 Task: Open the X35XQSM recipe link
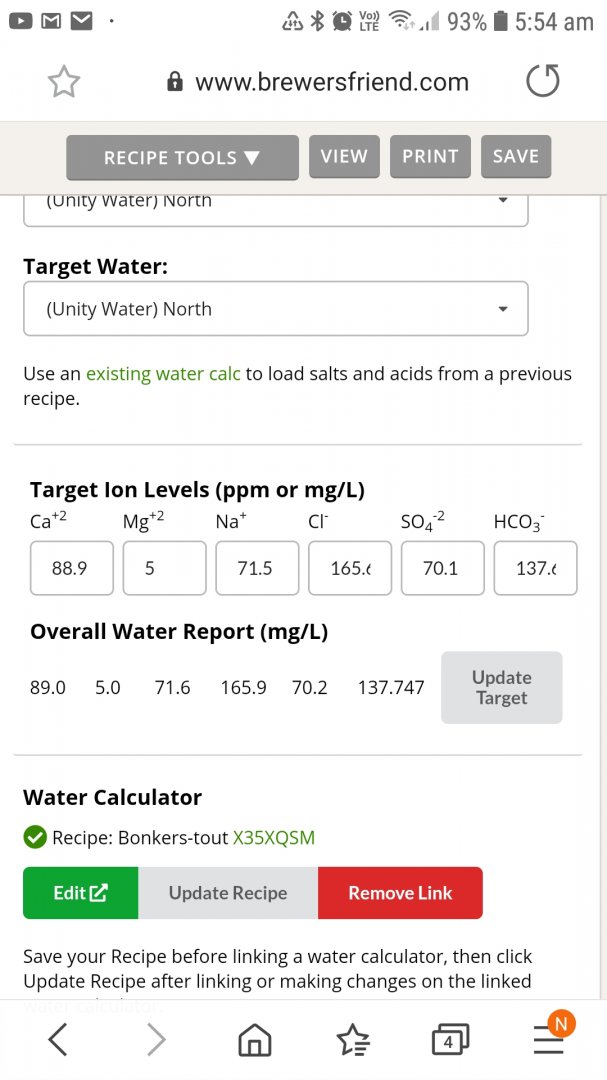[273, 838]
